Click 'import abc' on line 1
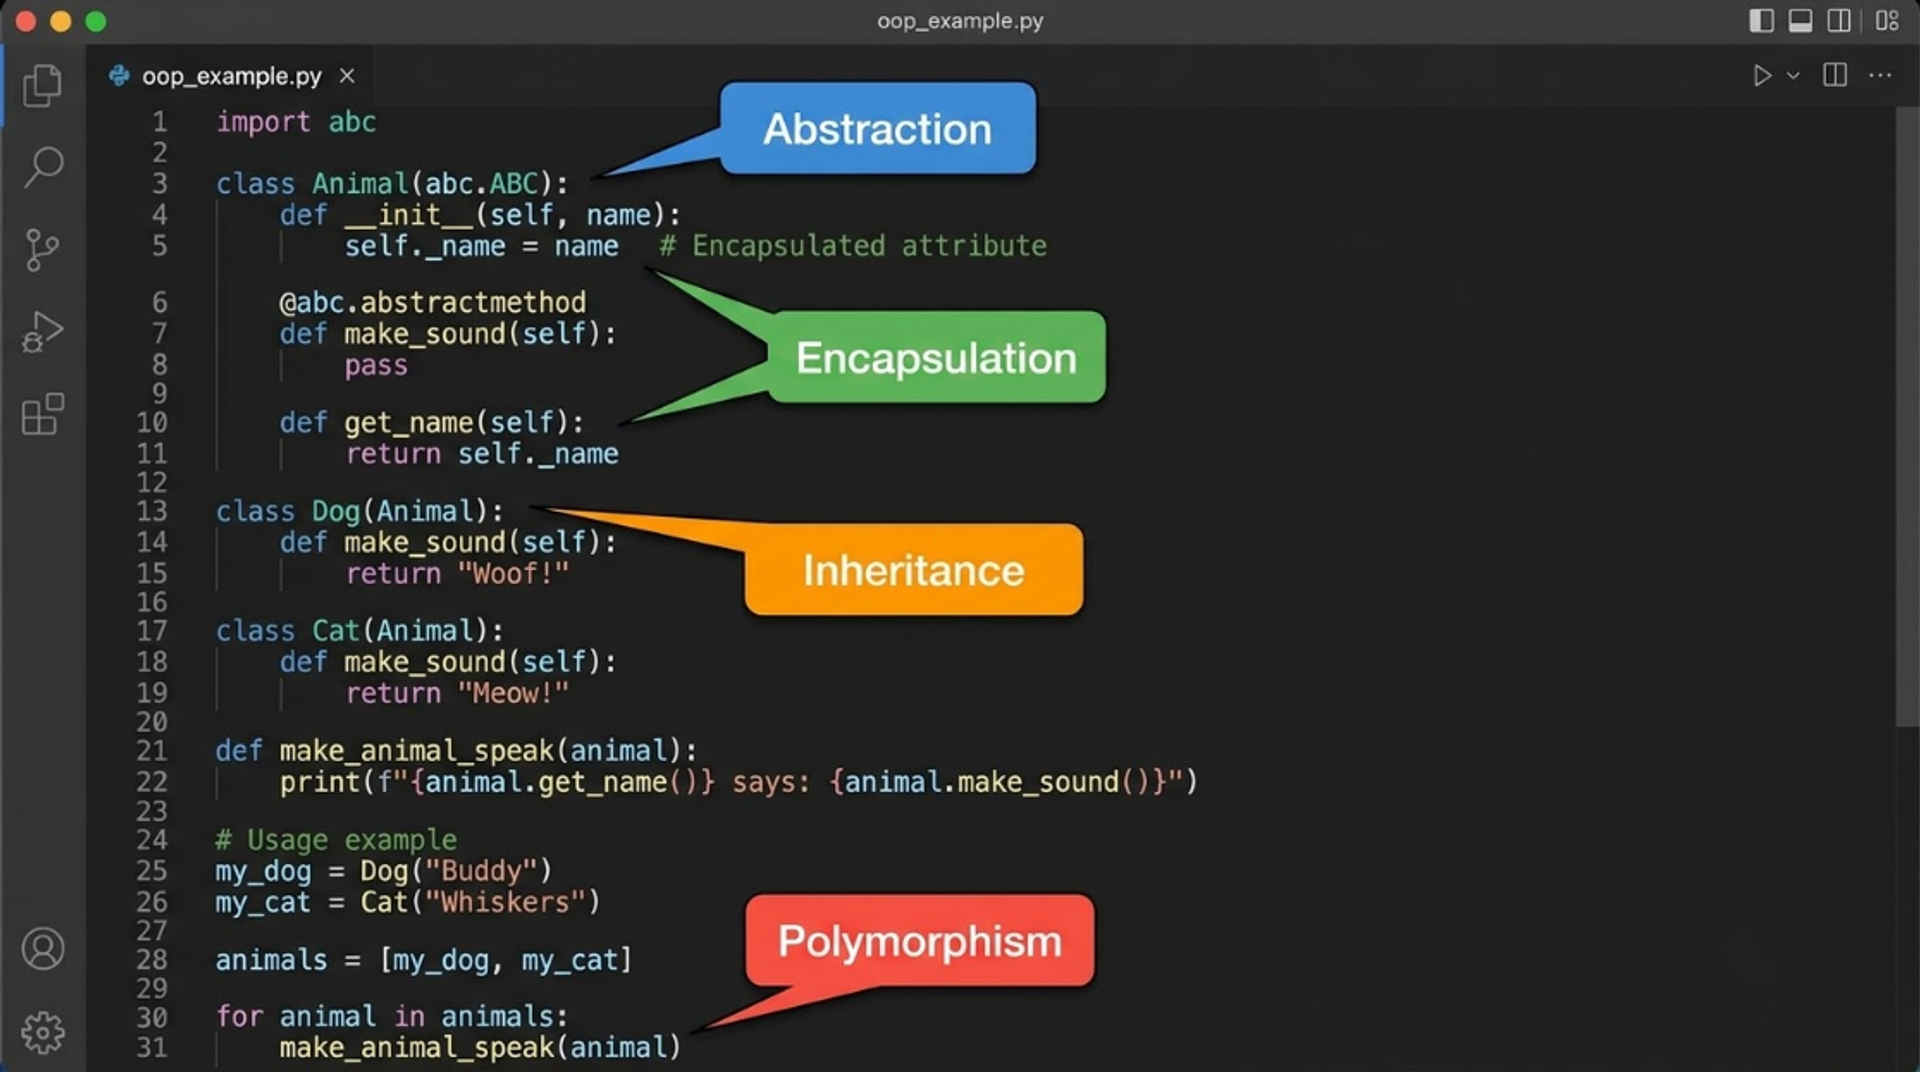 coord(296,122)
